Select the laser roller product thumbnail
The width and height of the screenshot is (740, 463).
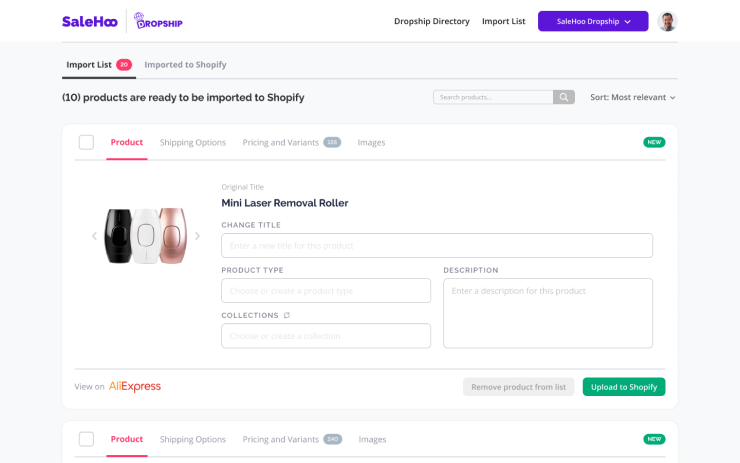pos(145,236)
